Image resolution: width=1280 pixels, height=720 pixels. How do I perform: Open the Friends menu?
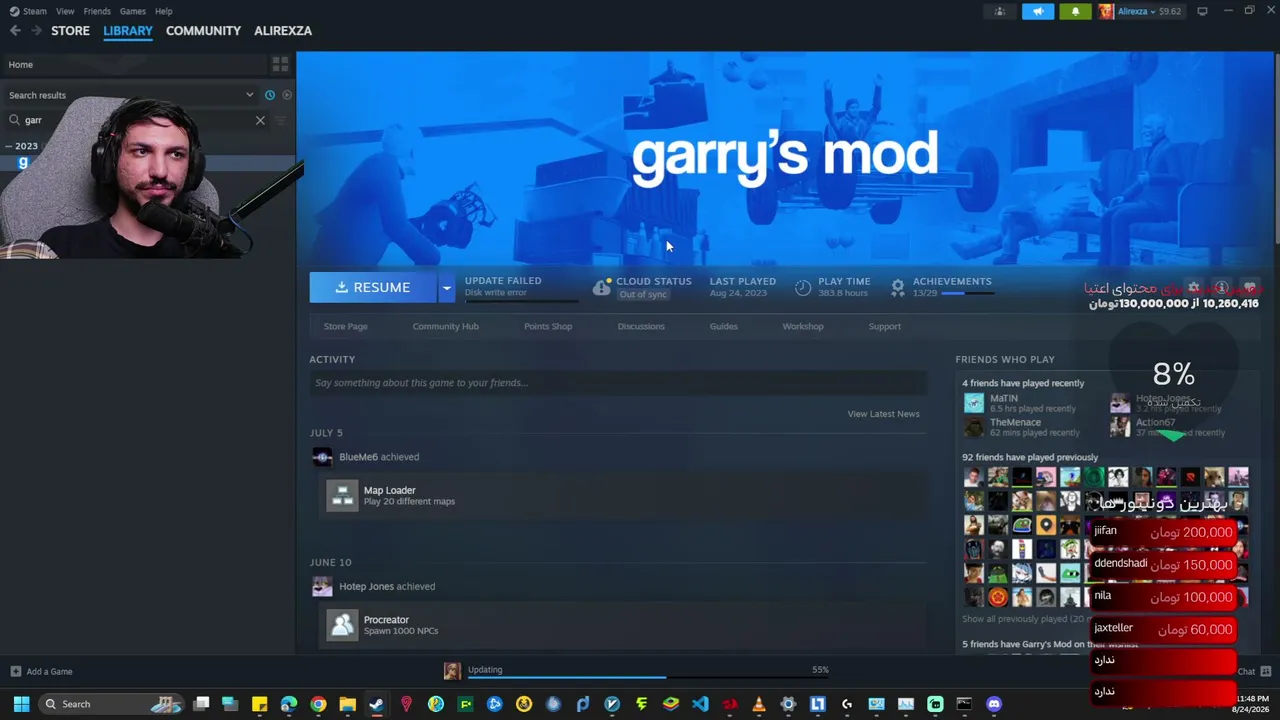(97, 11)
